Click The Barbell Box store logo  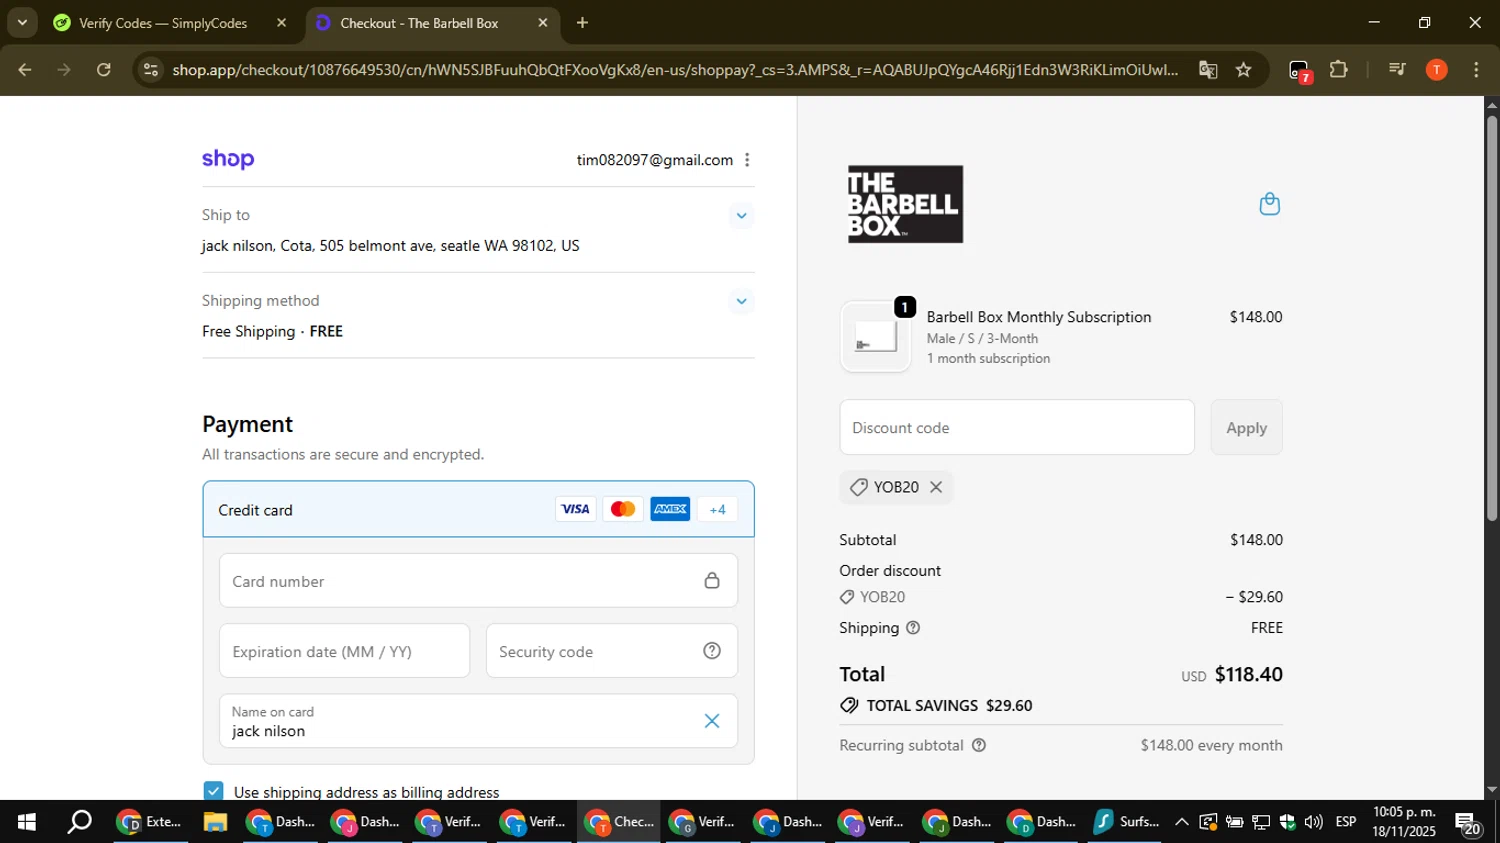905,204
